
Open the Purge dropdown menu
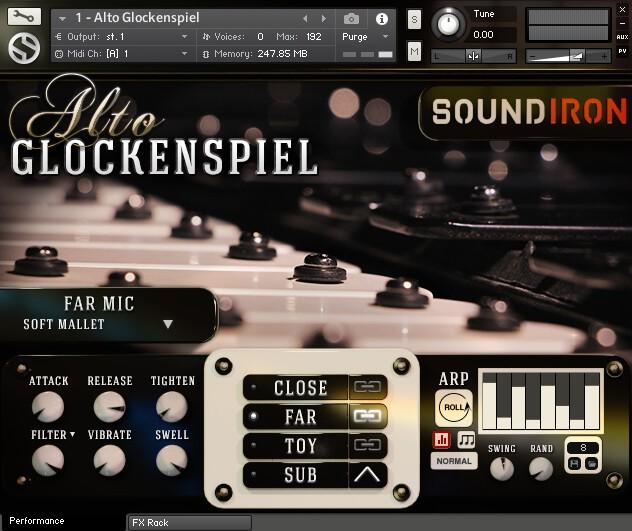tap(360, 36)
